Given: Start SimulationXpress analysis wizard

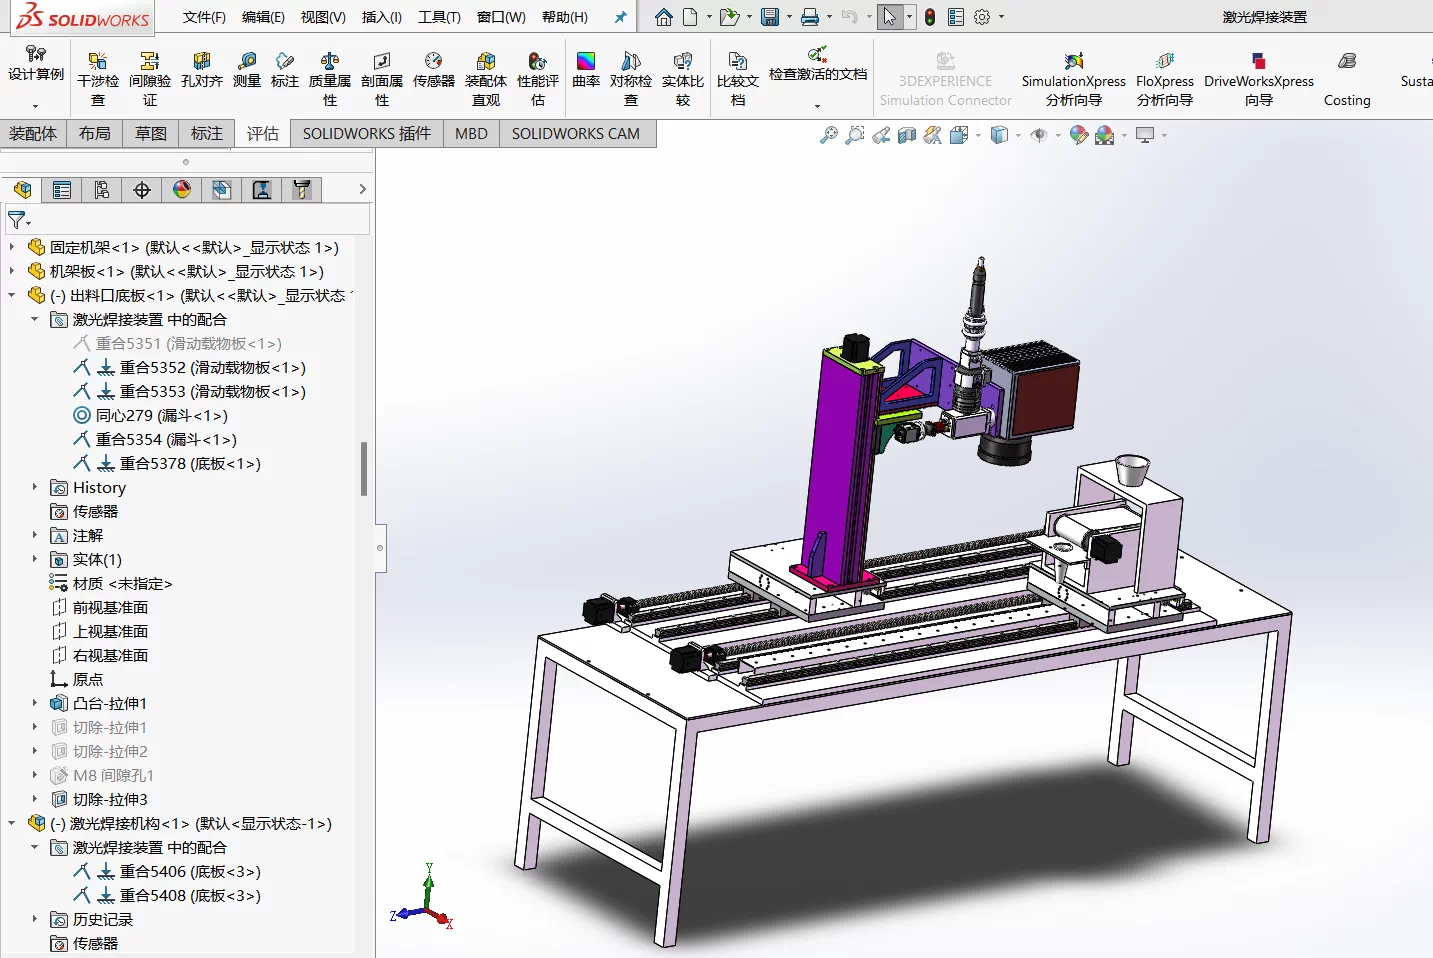Looking at the screenshot, I should (x=1074, y=78).
